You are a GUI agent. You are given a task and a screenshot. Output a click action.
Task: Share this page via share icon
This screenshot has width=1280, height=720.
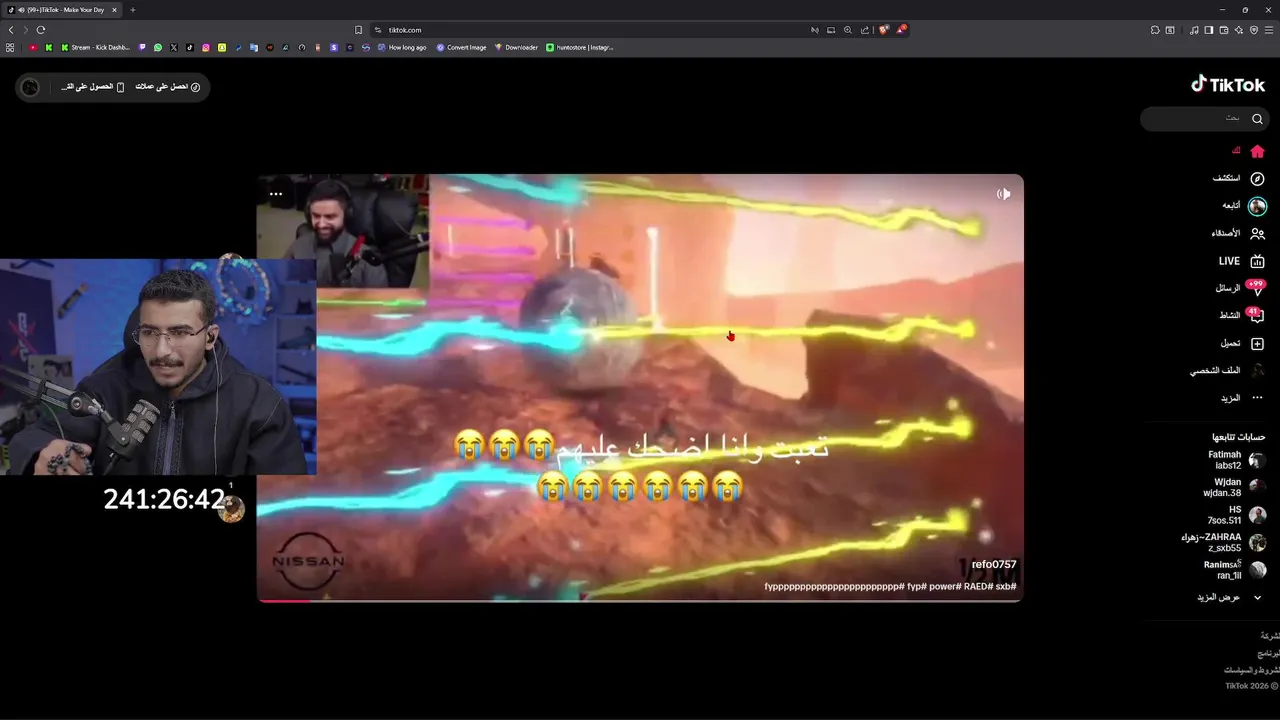(865, 30)
